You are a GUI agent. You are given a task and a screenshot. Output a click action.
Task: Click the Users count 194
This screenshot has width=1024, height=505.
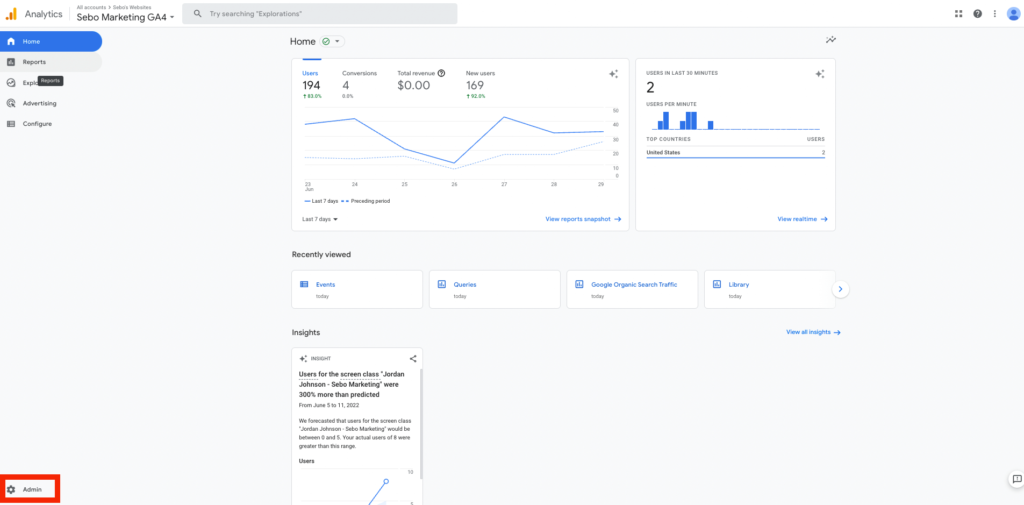point(311,86)
